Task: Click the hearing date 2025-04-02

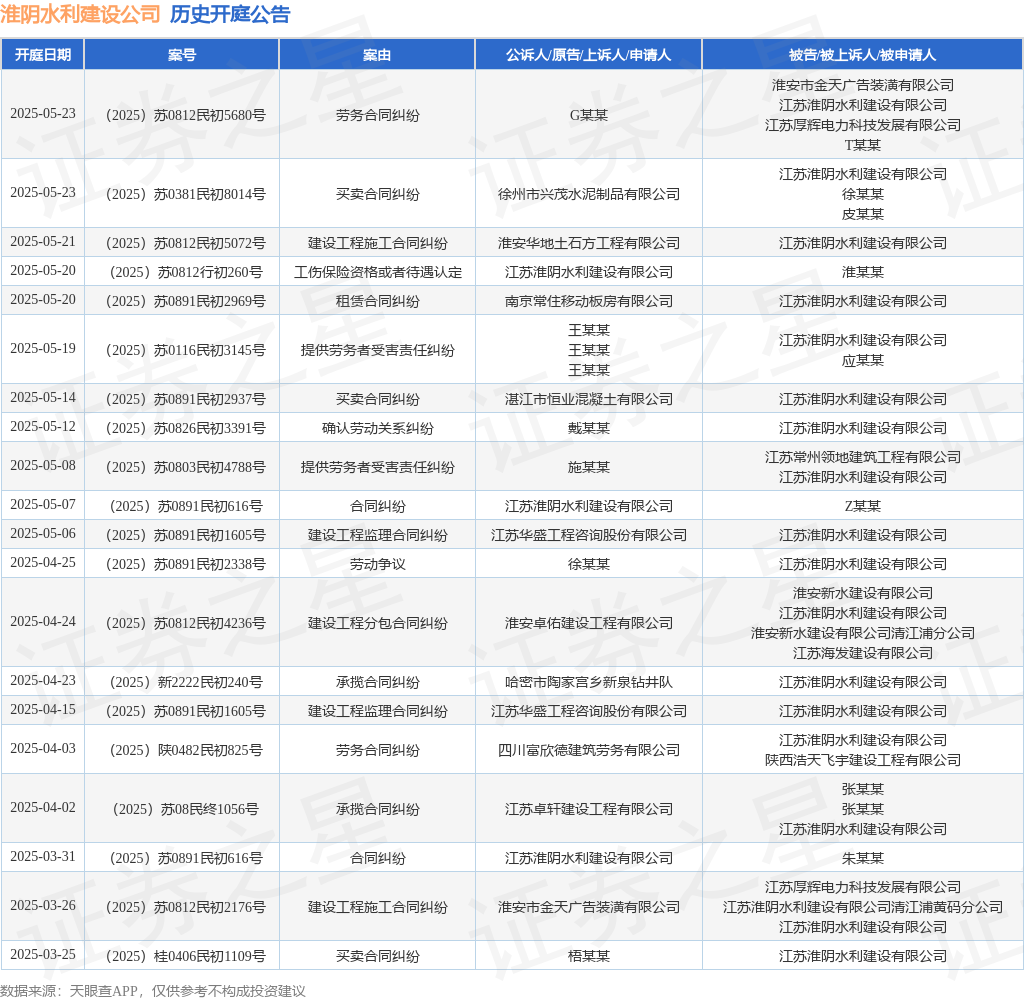Action: click(x=43, y=807)
